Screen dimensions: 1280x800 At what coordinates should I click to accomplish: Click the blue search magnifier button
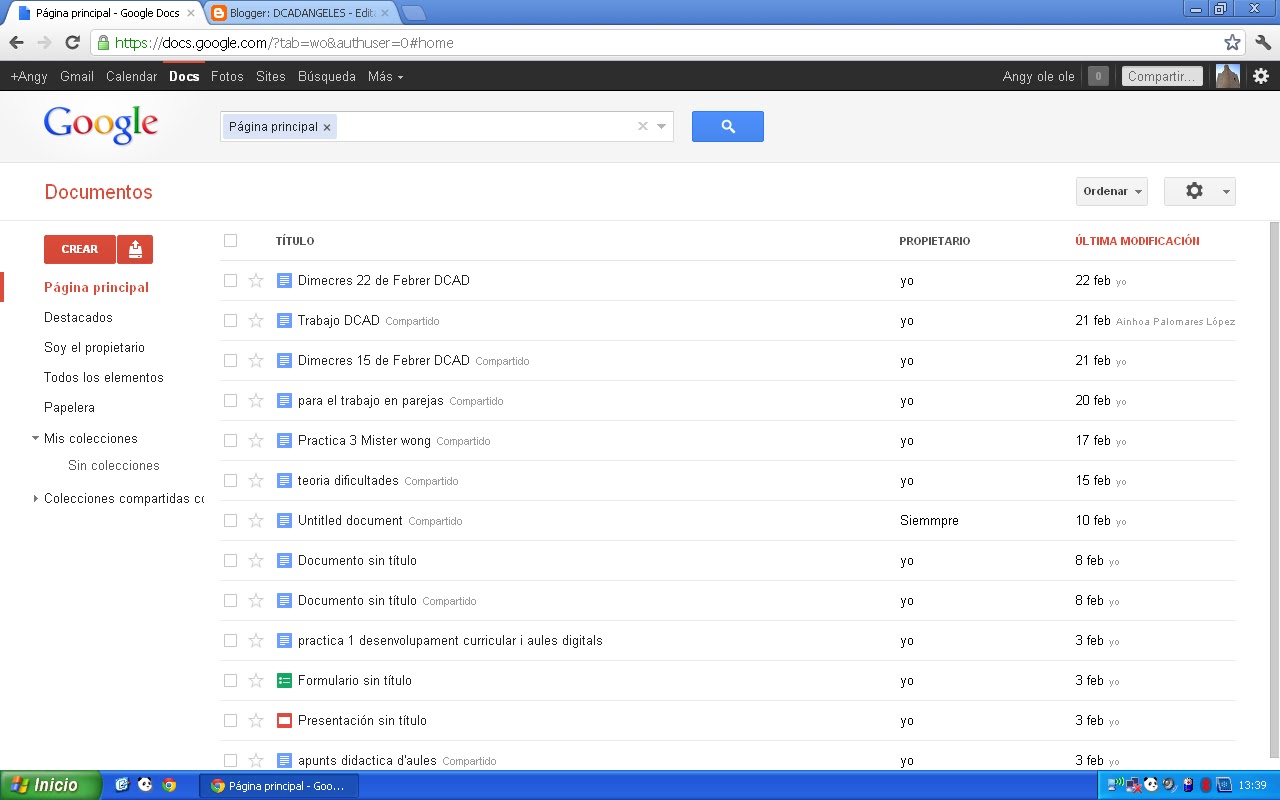coord(728,126)
